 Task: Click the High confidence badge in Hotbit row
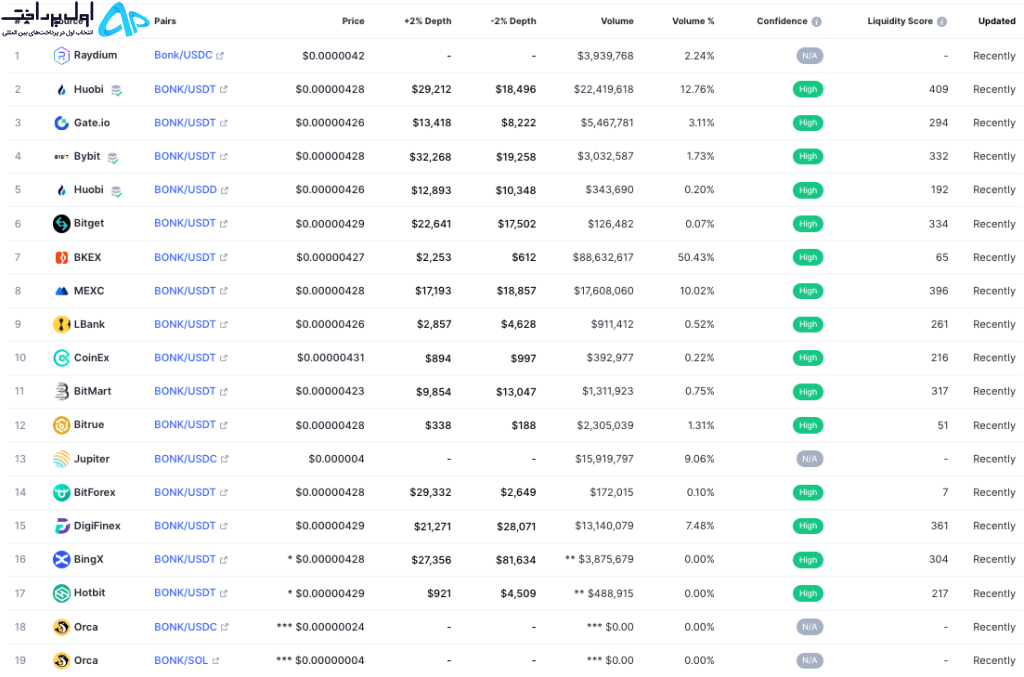(x=808, y=593)
